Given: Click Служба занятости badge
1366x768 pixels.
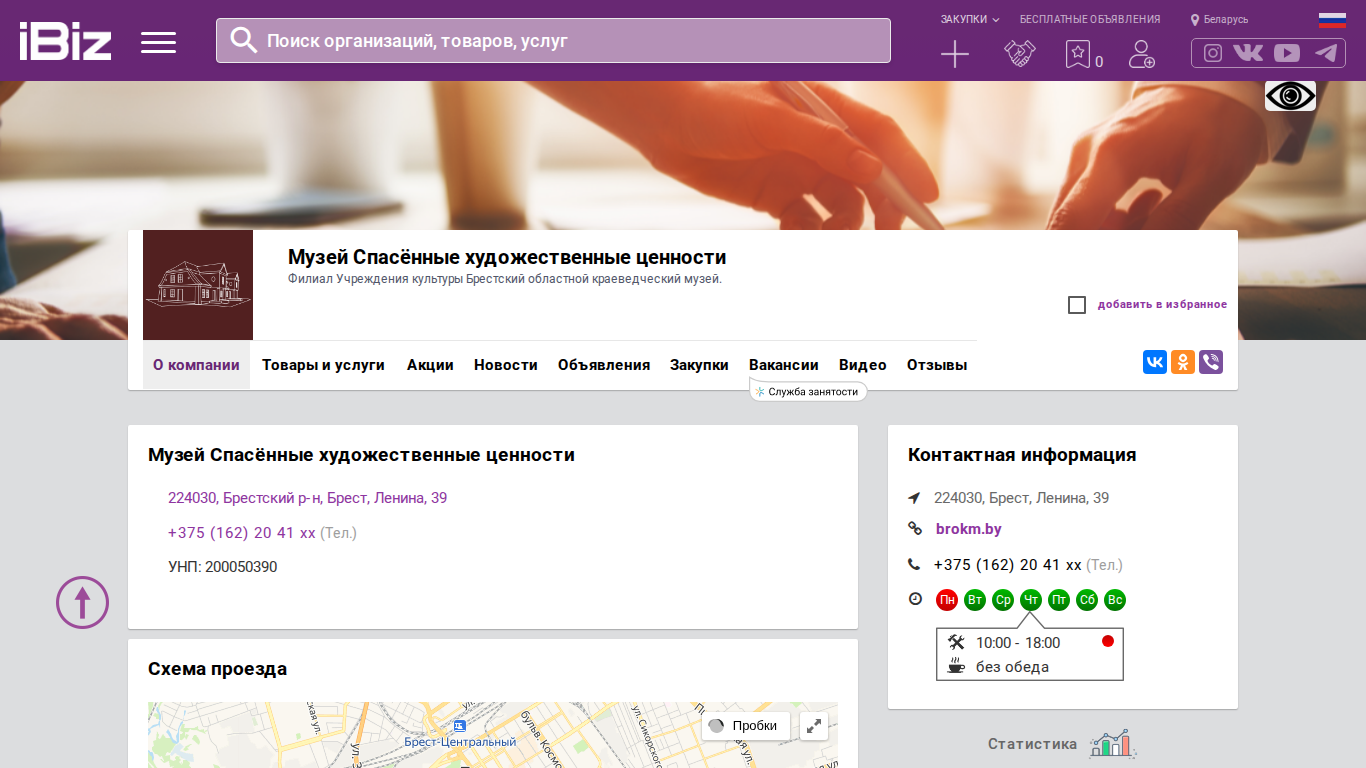Looking at the screenshot, I should [808, 391].
